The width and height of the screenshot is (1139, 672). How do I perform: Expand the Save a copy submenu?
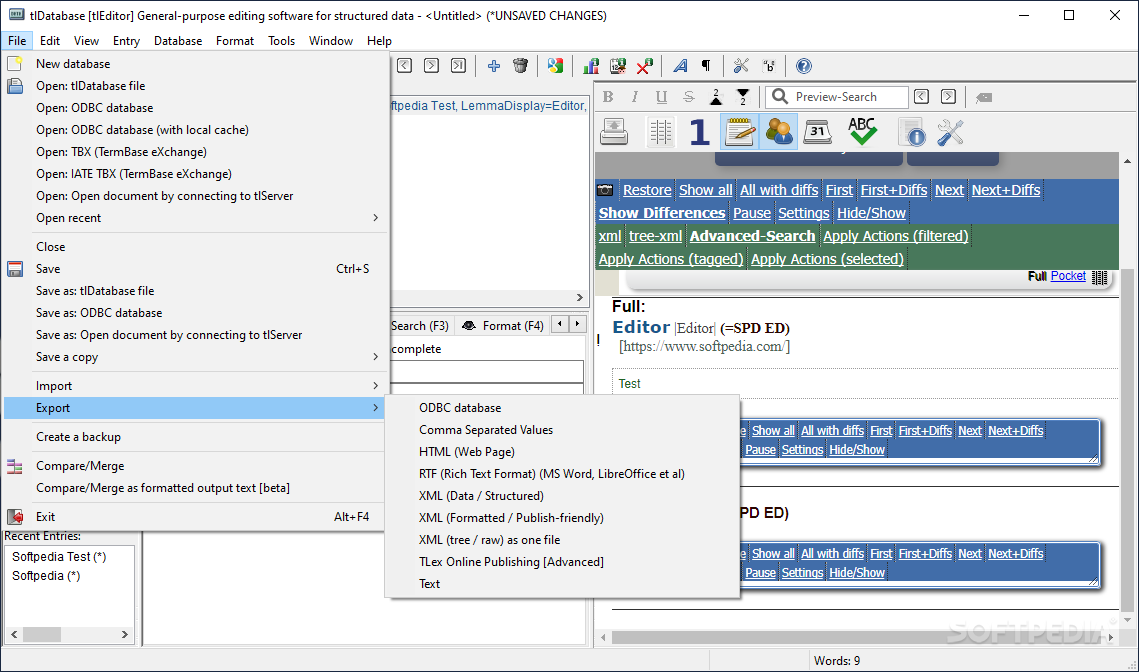click(x=195, y=357)
